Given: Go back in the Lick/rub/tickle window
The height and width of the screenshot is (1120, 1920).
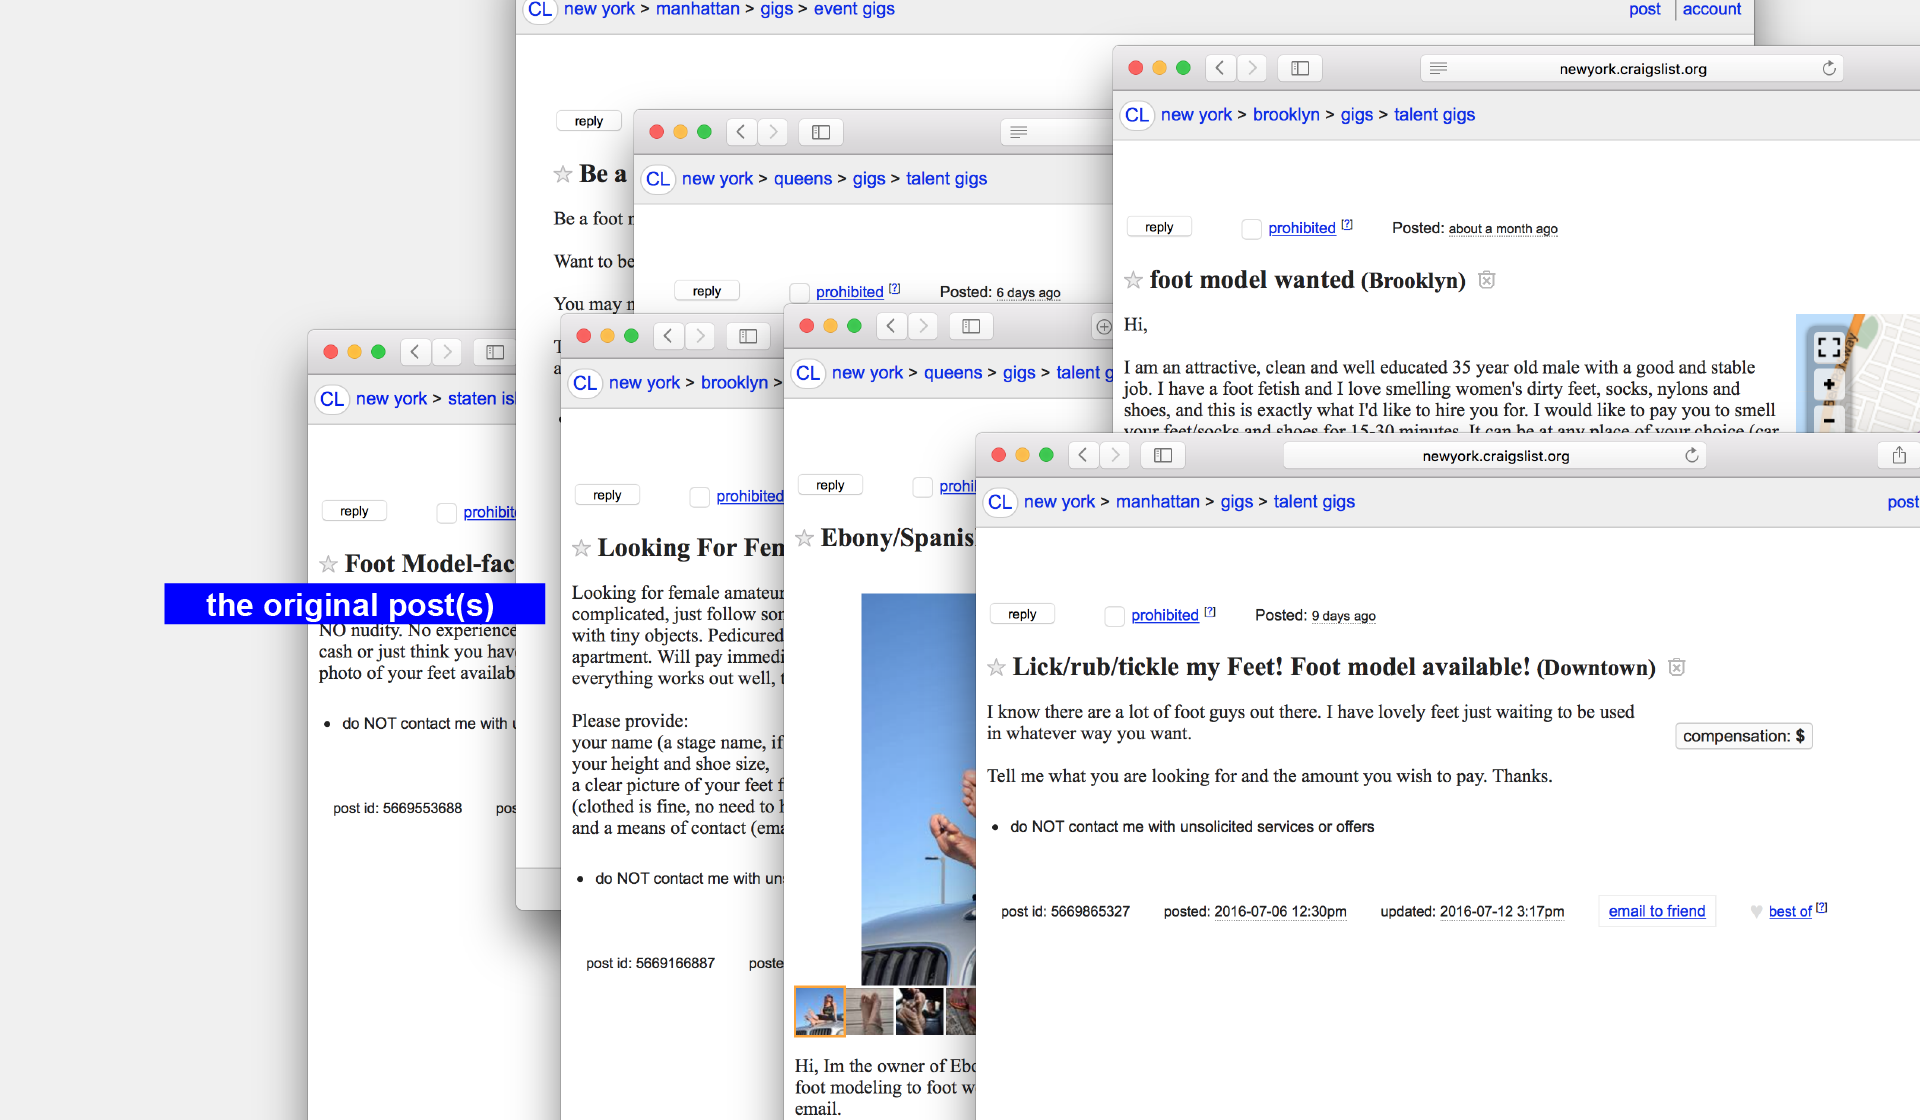Looking at the screenshot, I should (1083, 455).
